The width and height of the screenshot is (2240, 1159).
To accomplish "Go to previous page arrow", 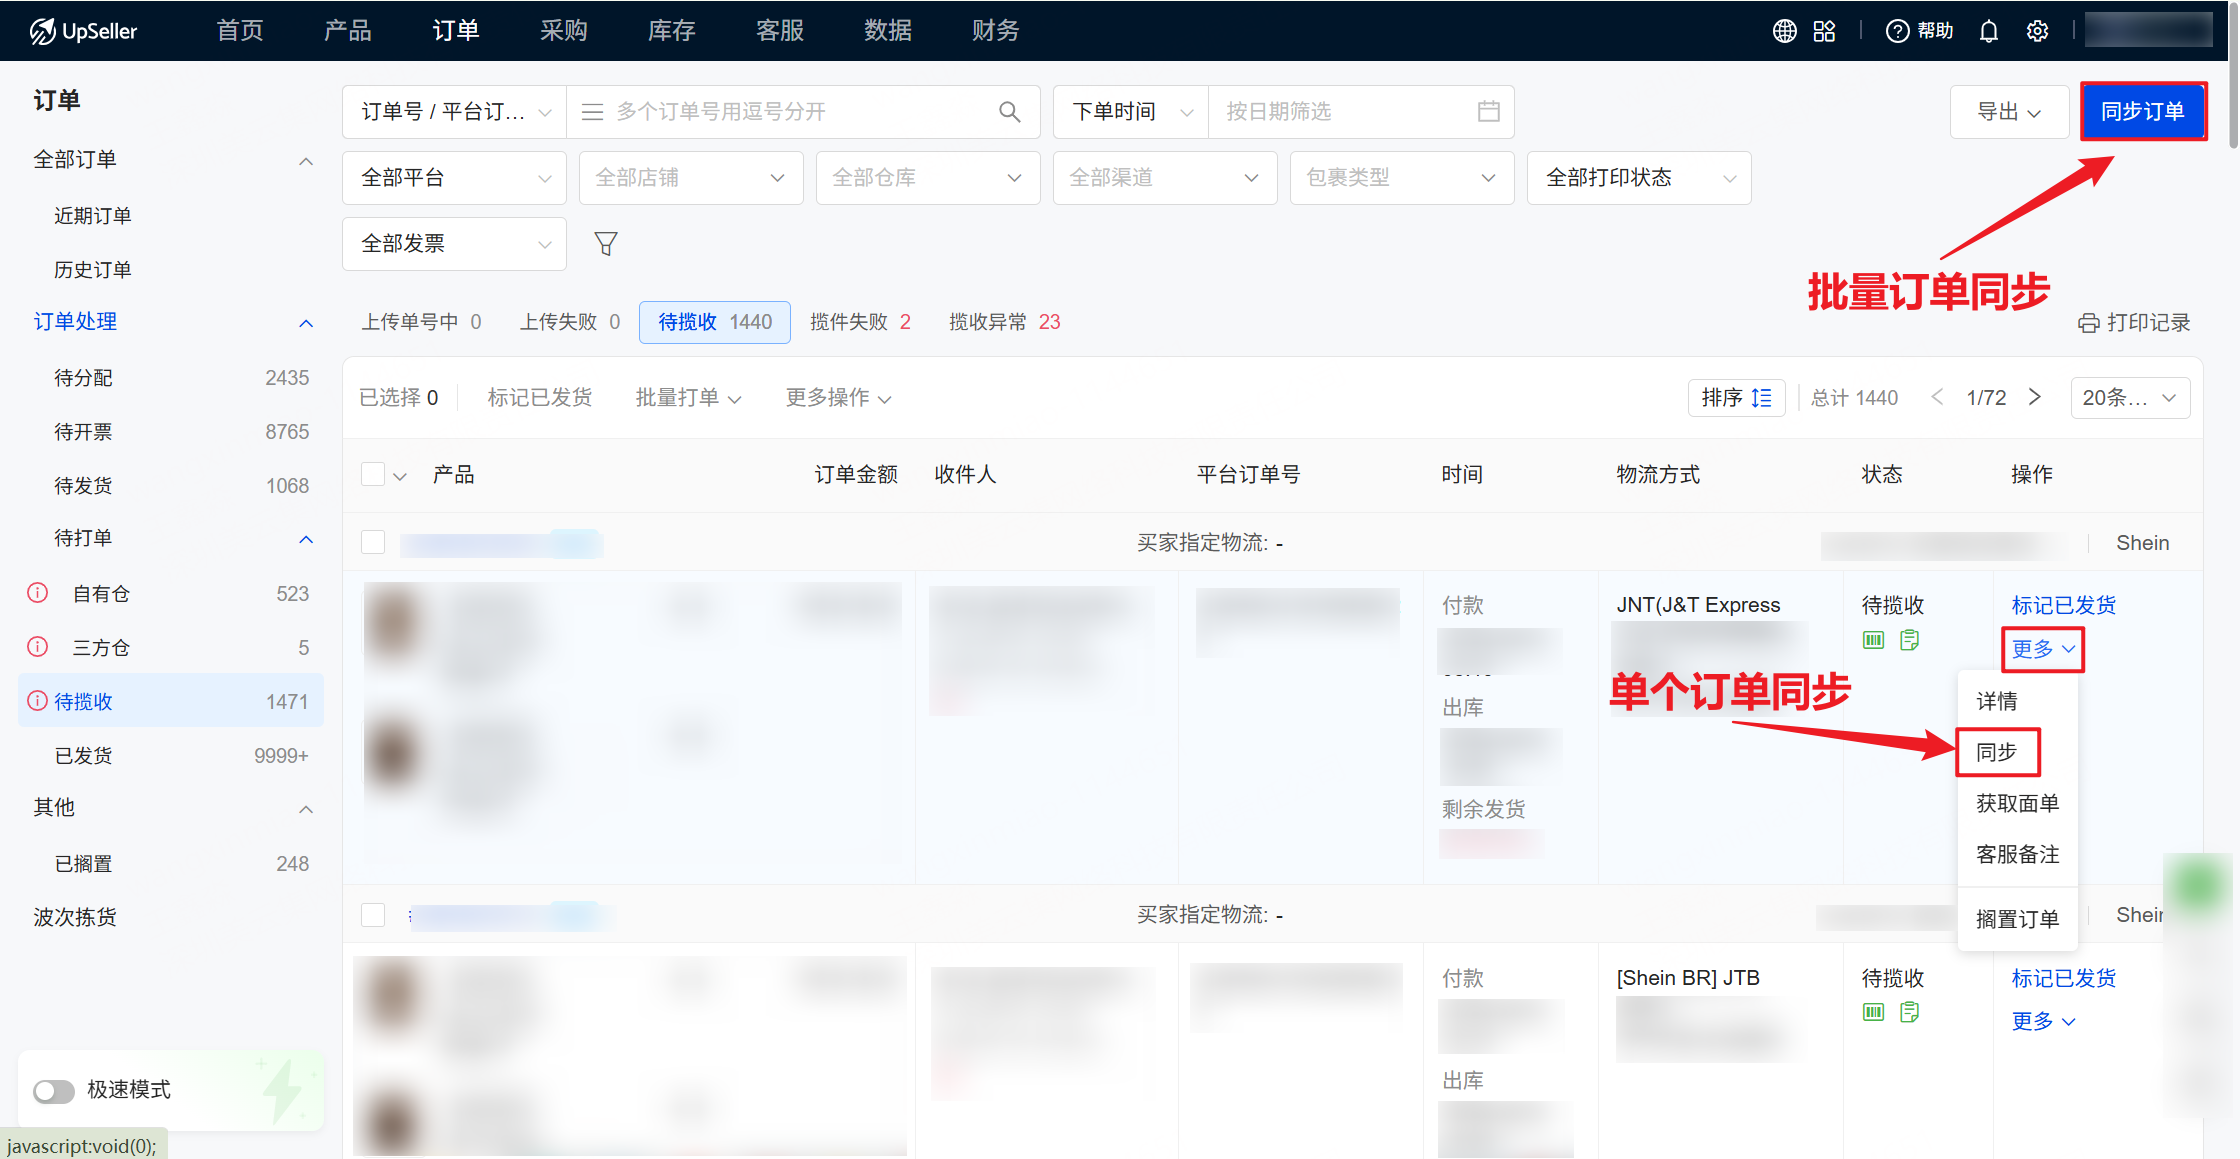I will (x=1937, y=397).
